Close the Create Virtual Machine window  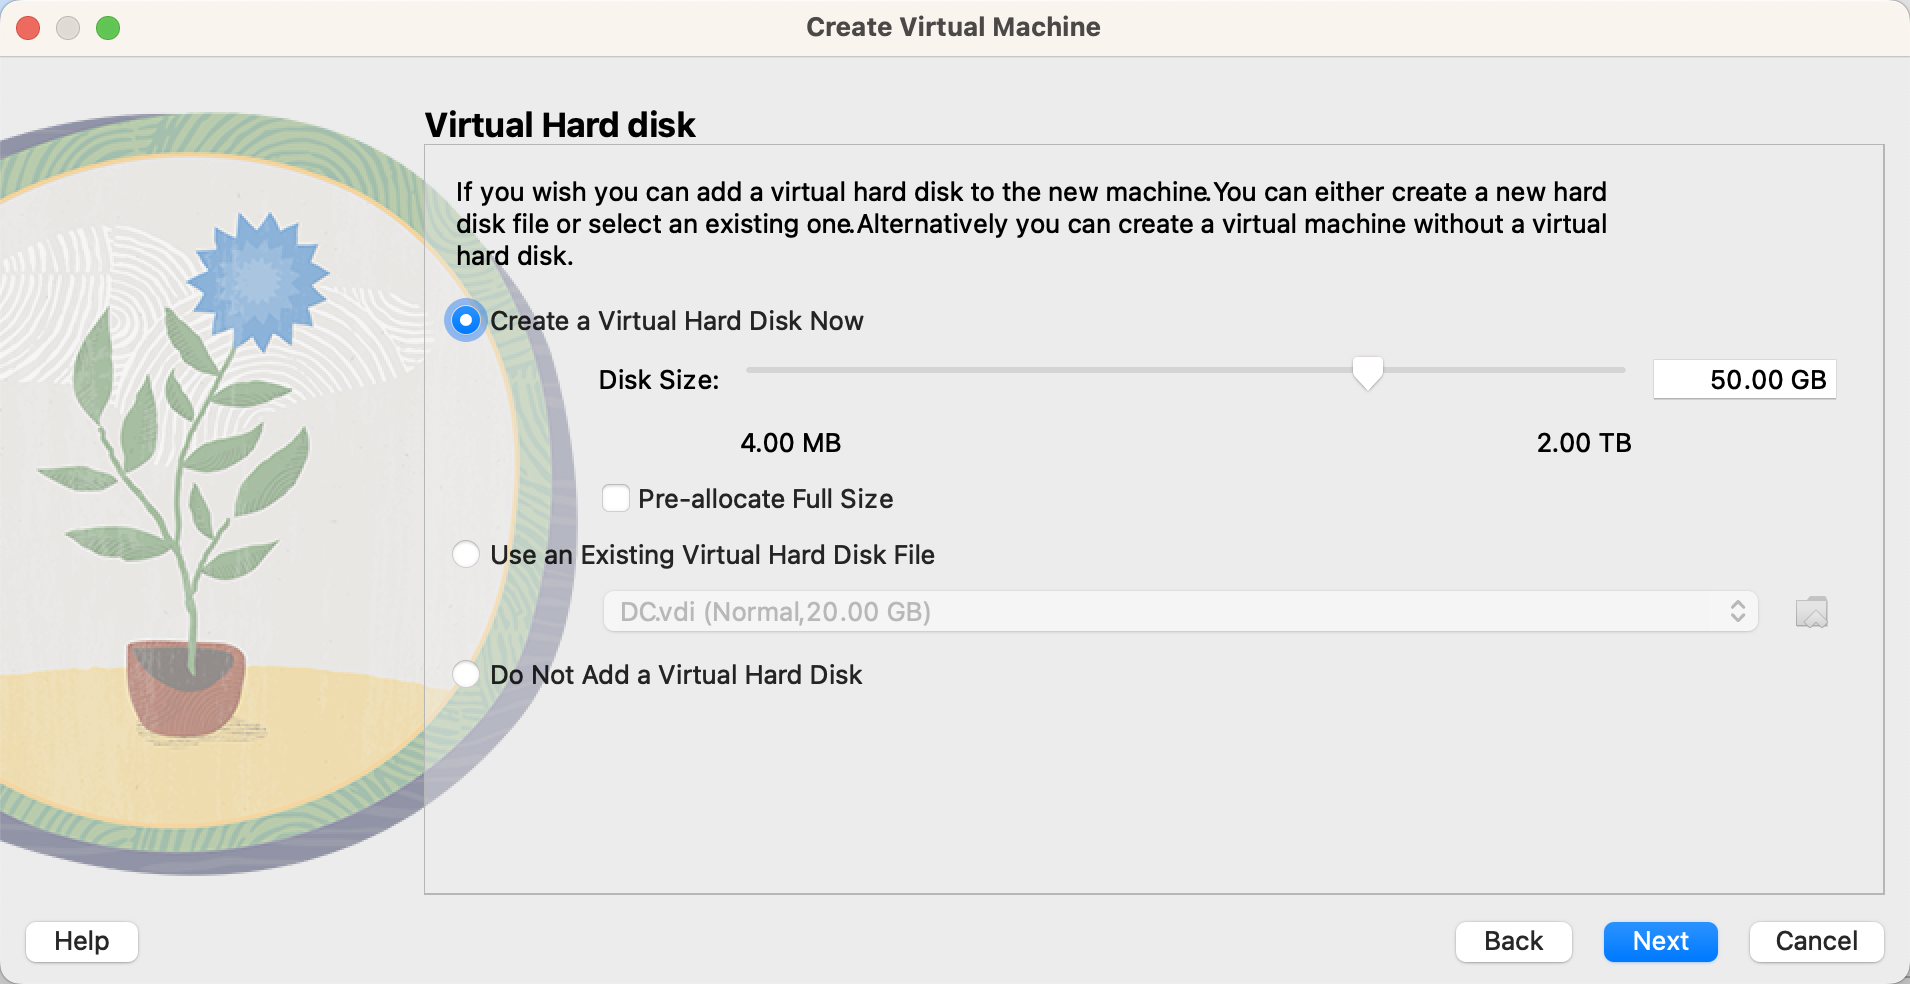tap(28, 28)
